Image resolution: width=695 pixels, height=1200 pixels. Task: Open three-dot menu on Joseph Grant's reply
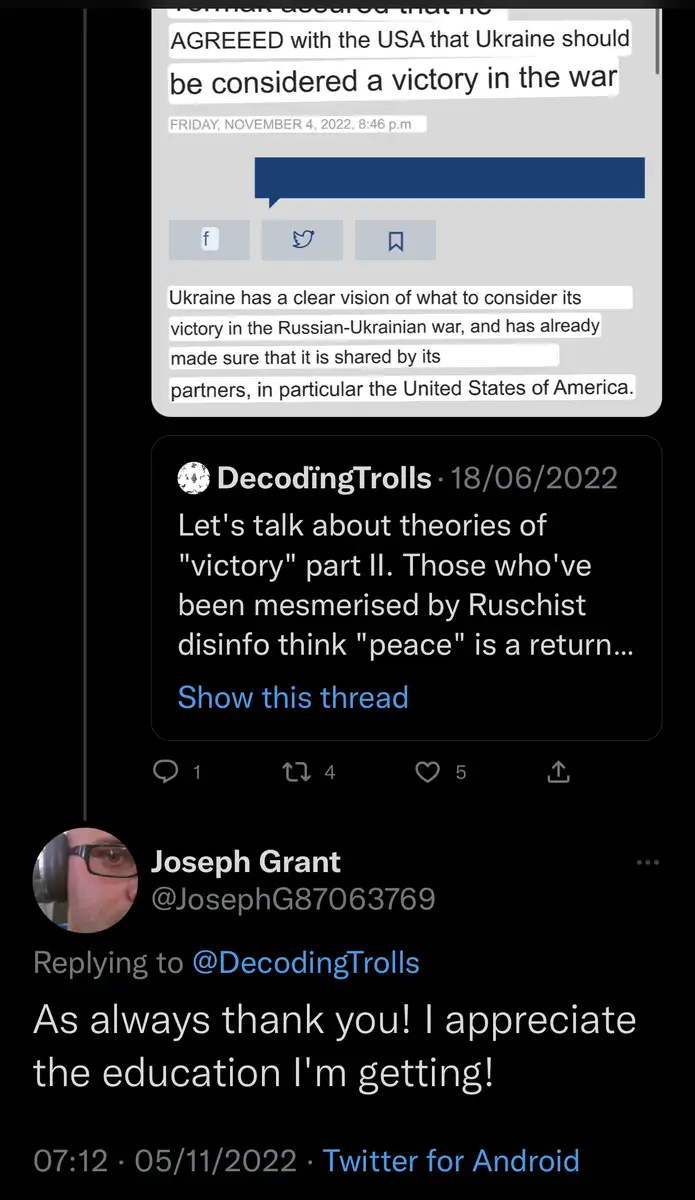tap(648, 862)
